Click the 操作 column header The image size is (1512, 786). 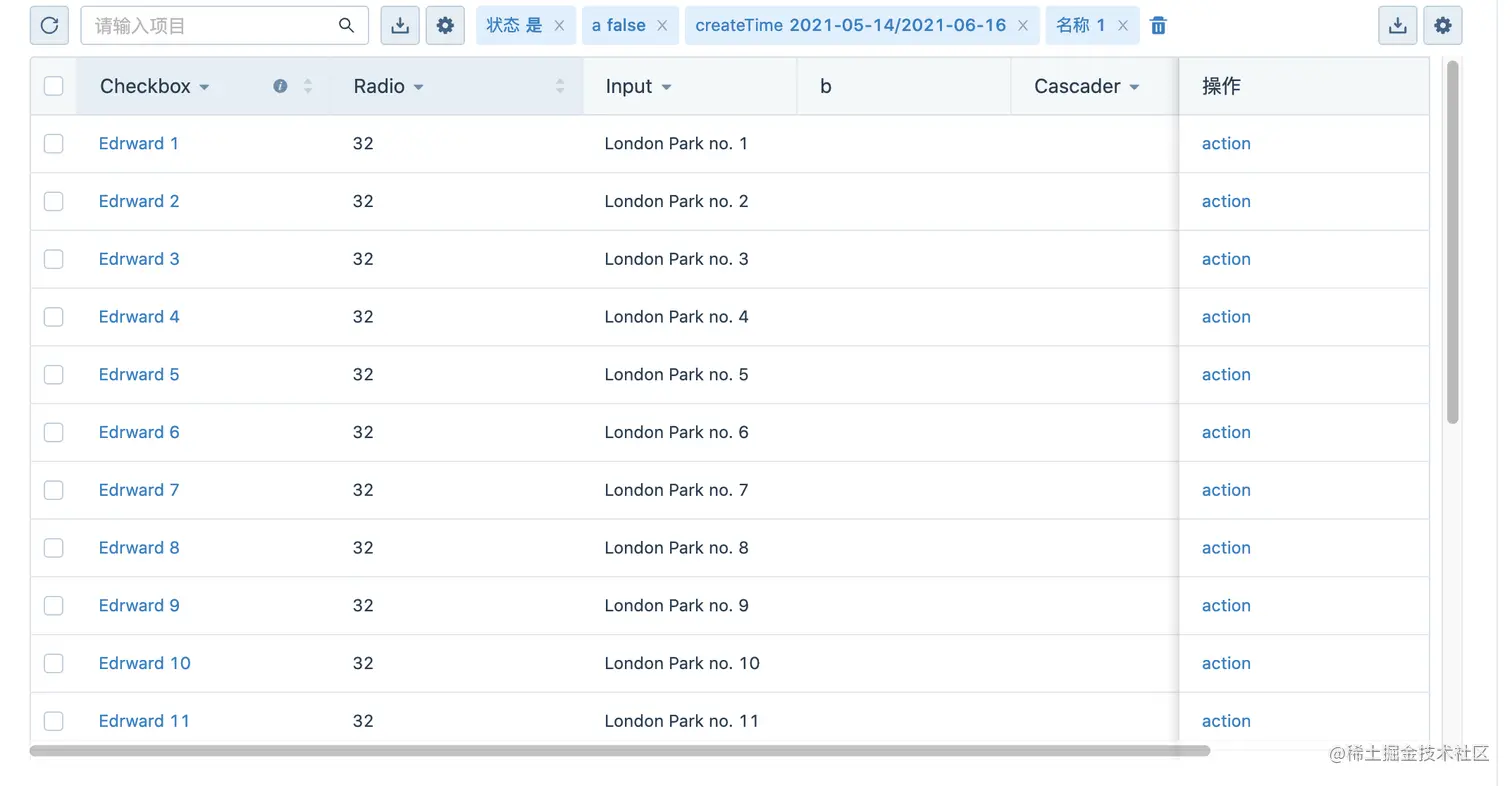(x=1304, y=86)
